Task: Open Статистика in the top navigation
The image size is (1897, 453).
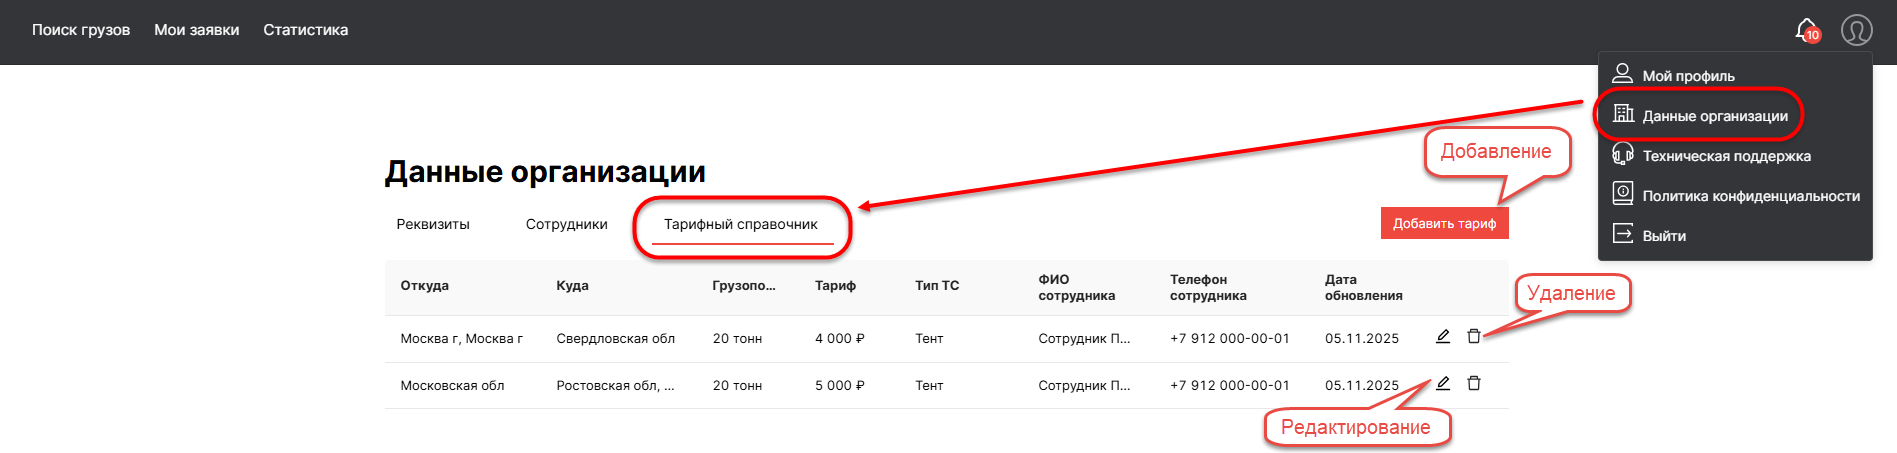Action: tap(305, 30)
